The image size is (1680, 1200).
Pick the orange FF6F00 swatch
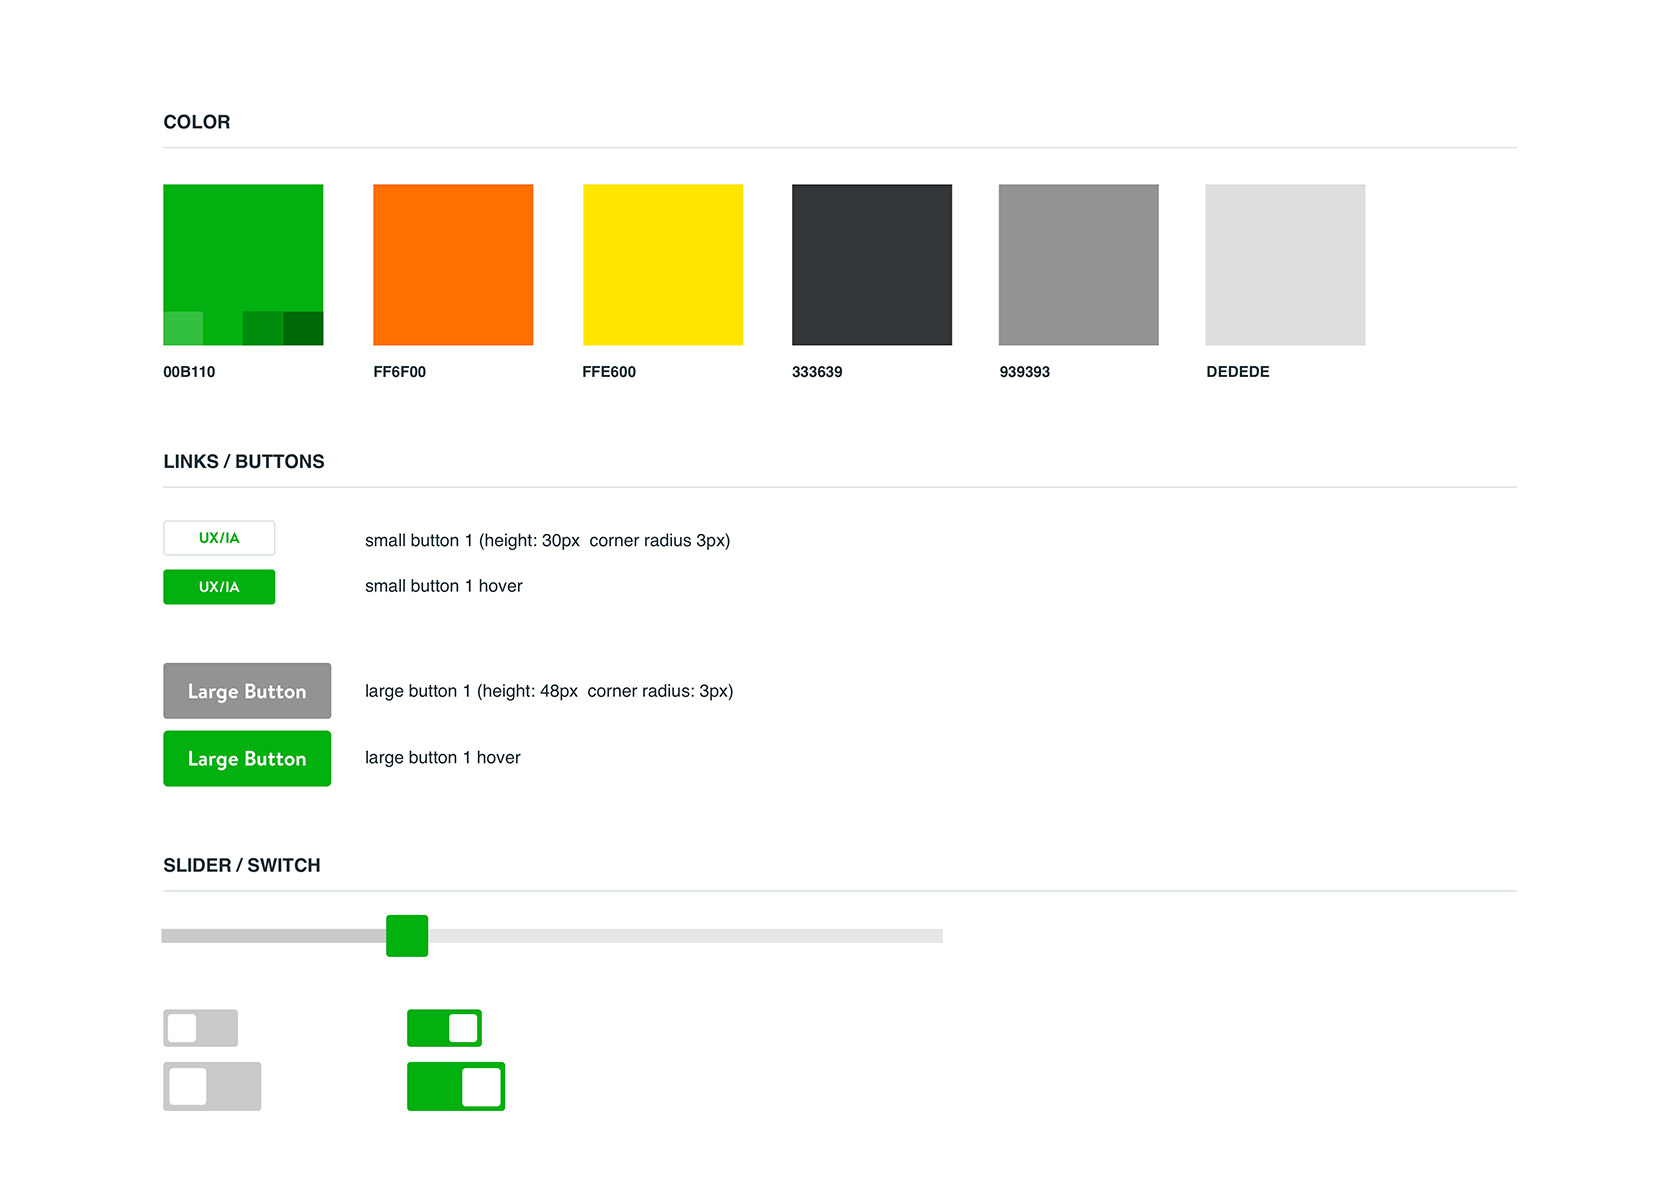453,264
